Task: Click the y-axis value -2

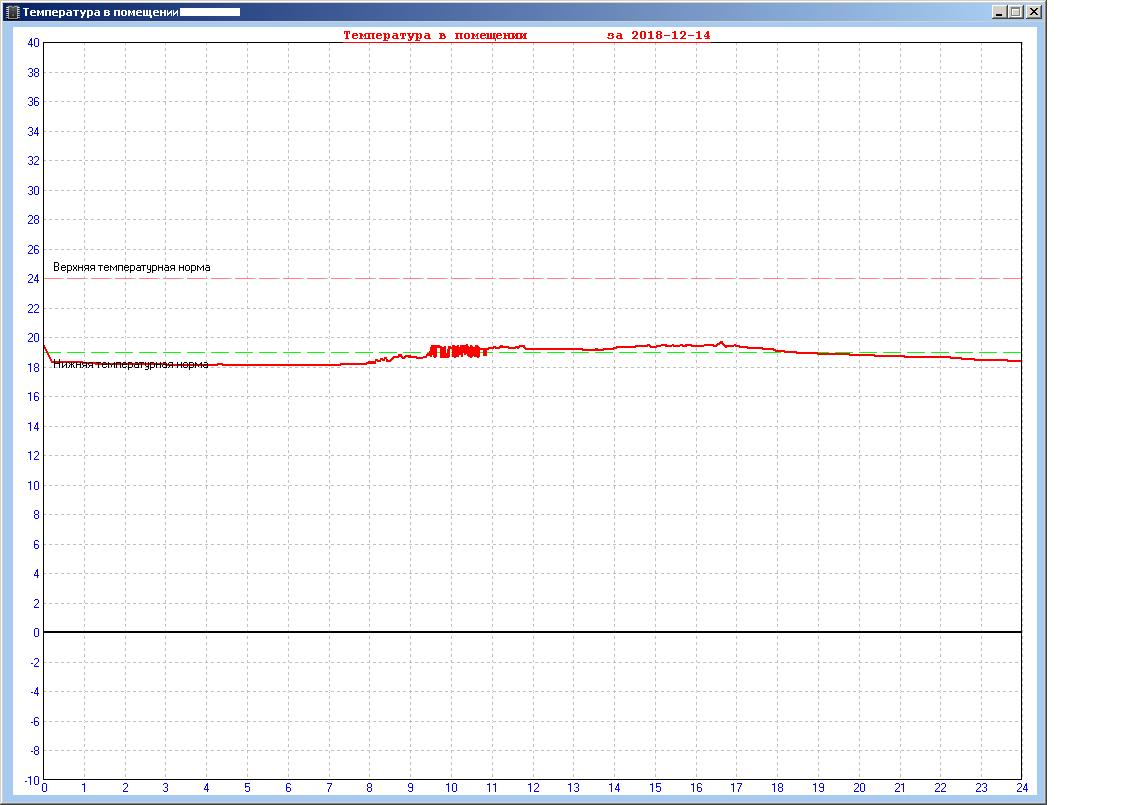Action: click(x=35, y=663)
